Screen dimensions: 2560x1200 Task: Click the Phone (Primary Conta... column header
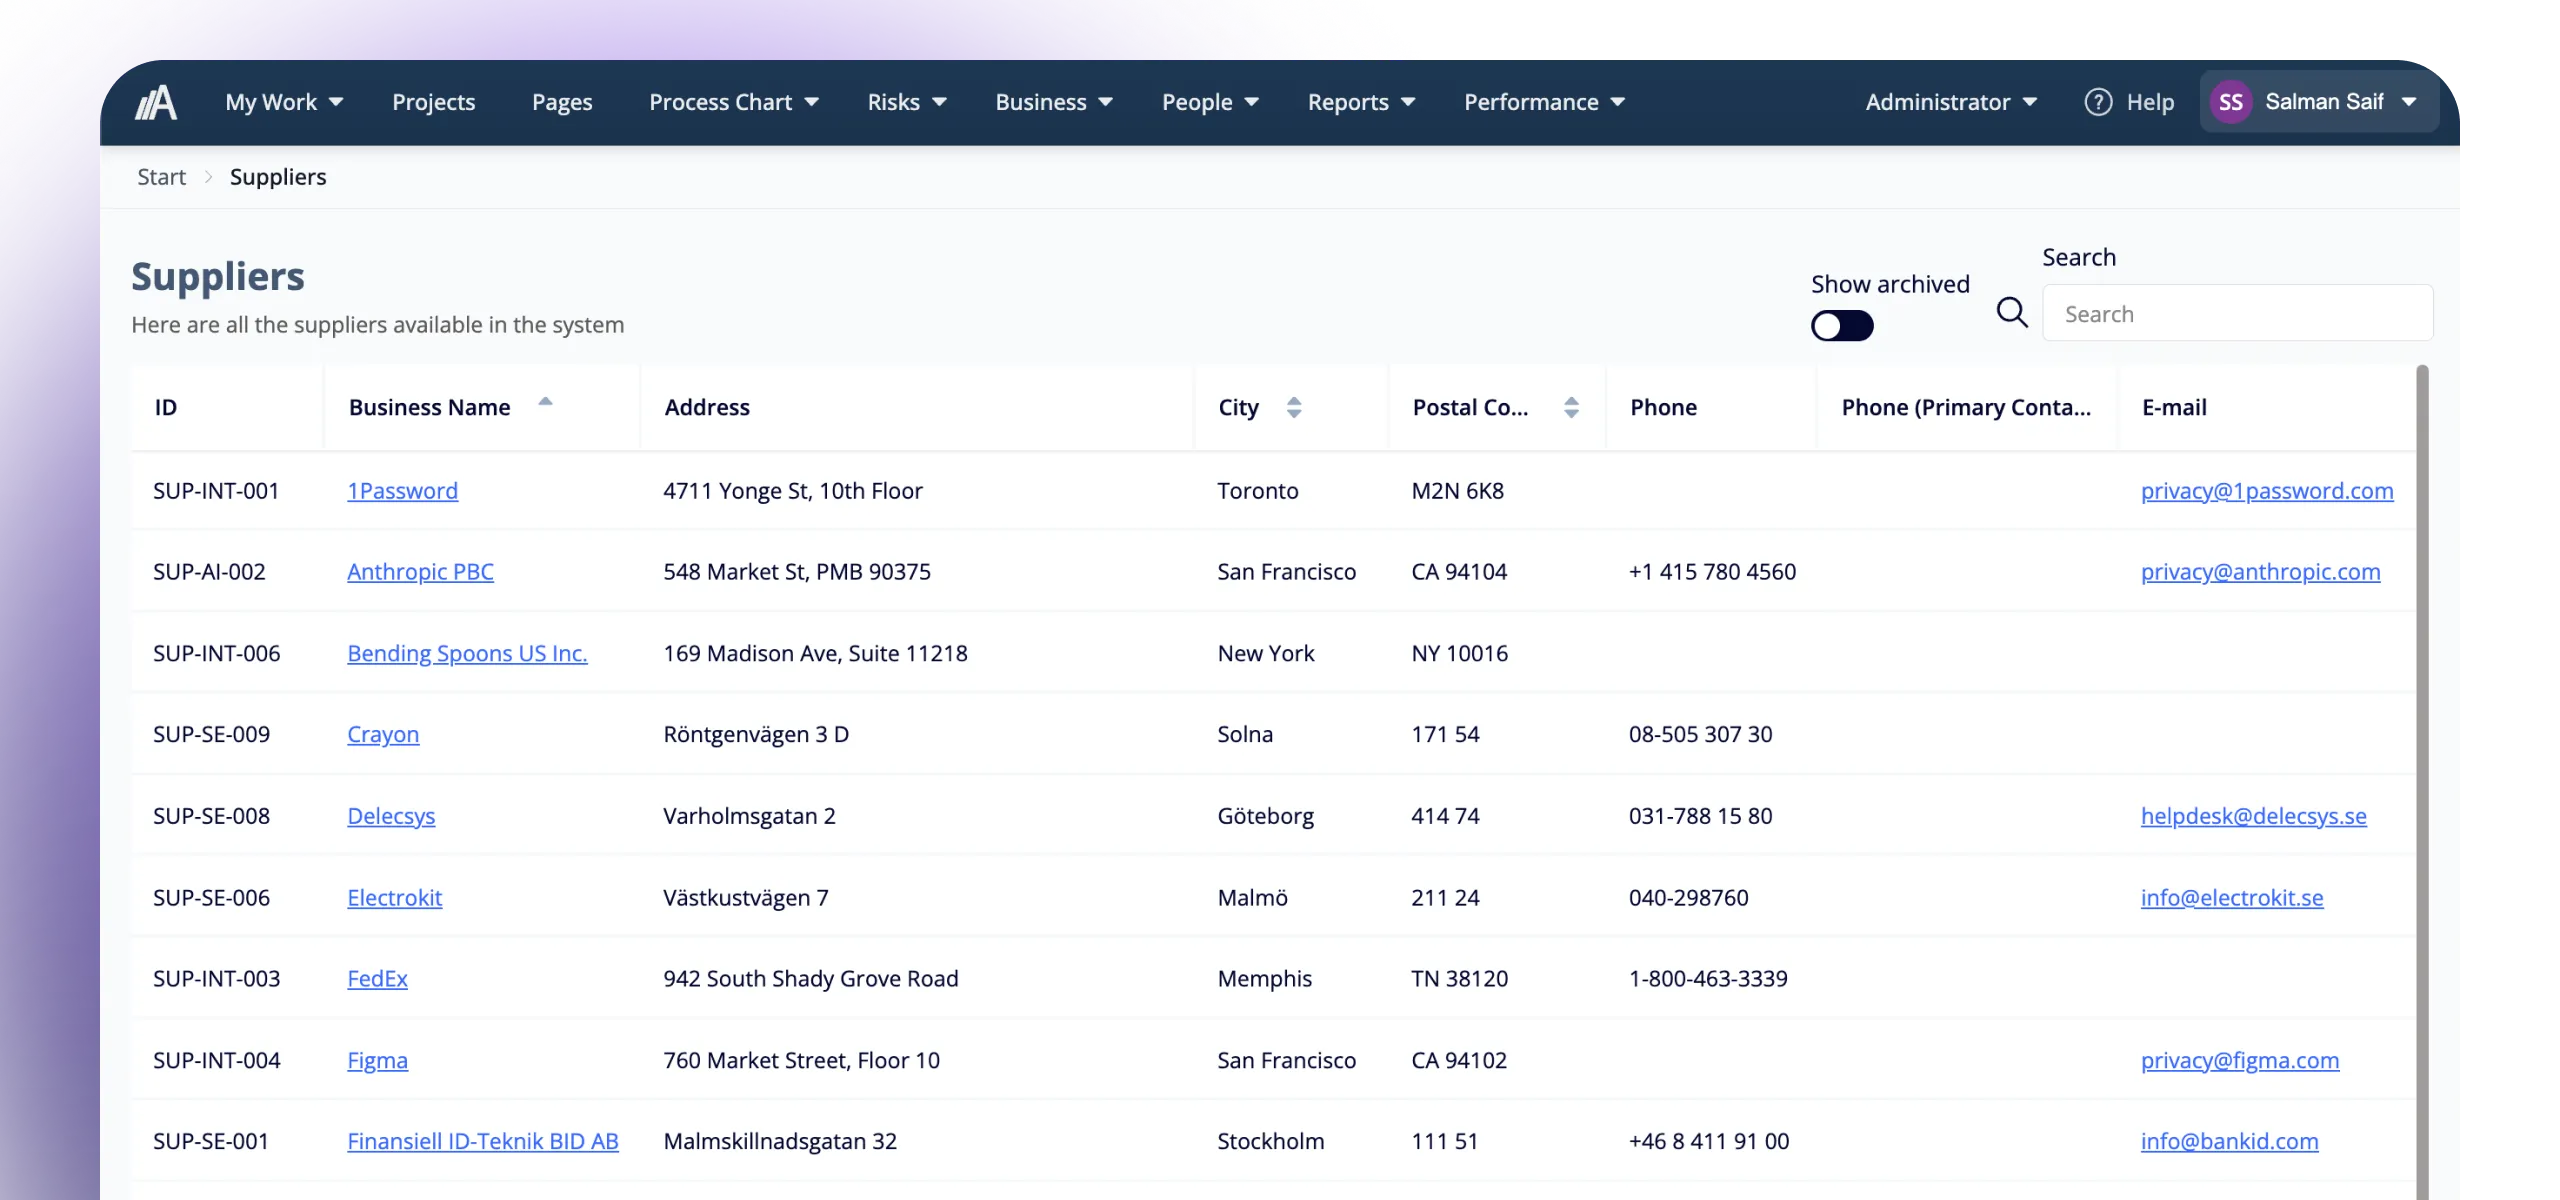pos(1966,407)
